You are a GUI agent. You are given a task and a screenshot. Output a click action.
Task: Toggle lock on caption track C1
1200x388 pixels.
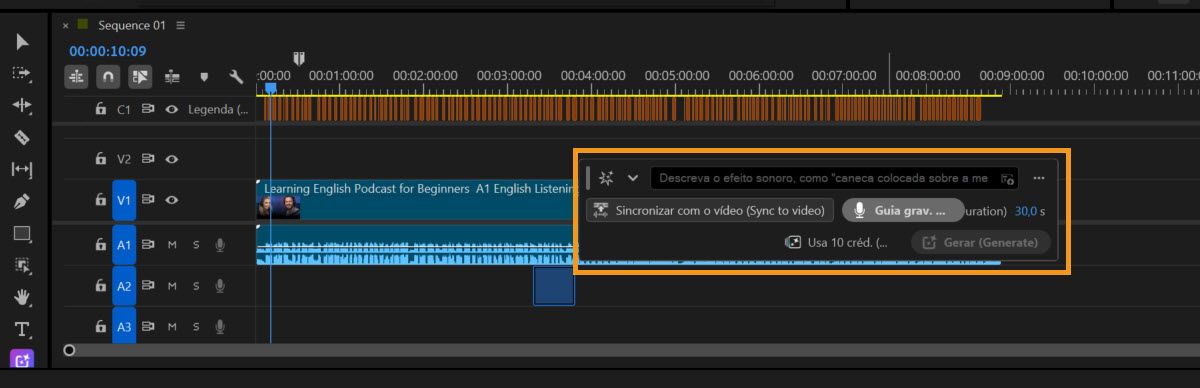pyautogui.click(x=100, y=110)
